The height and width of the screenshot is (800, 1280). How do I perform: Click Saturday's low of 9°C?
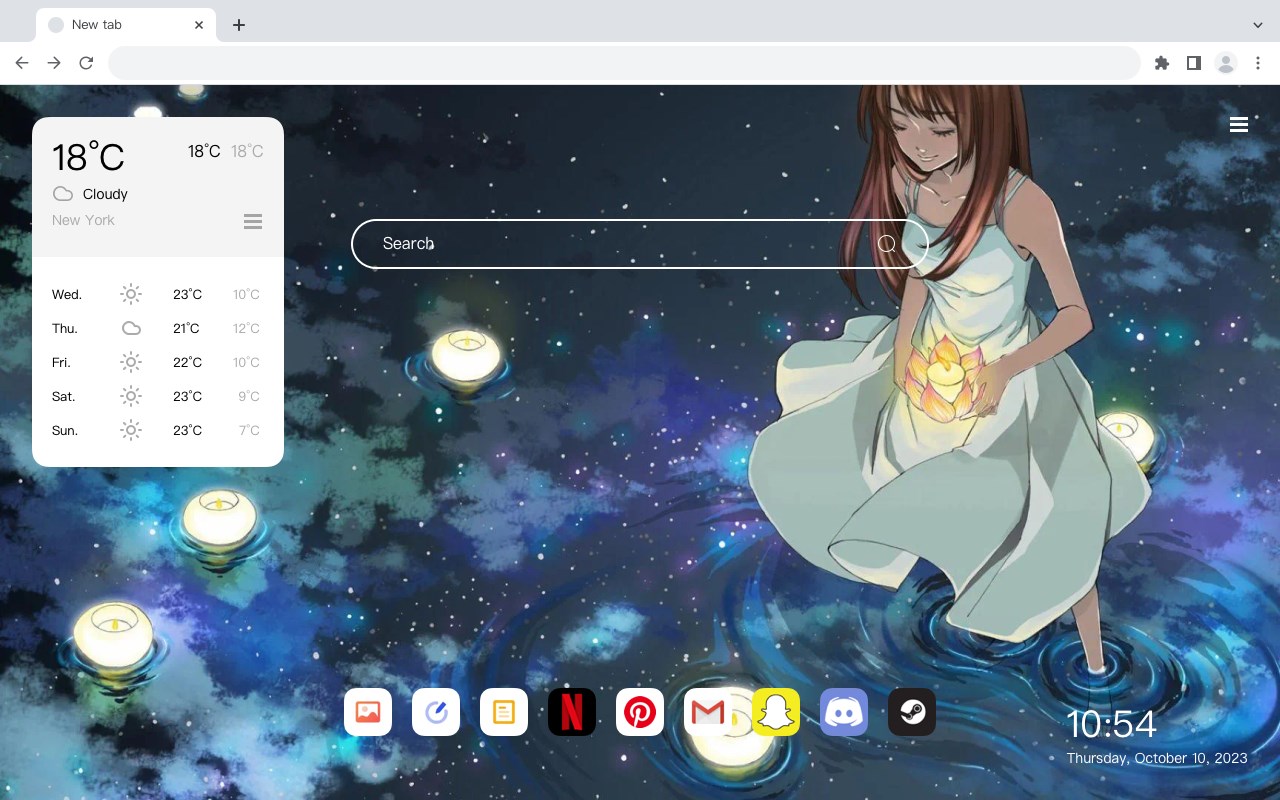249,396
